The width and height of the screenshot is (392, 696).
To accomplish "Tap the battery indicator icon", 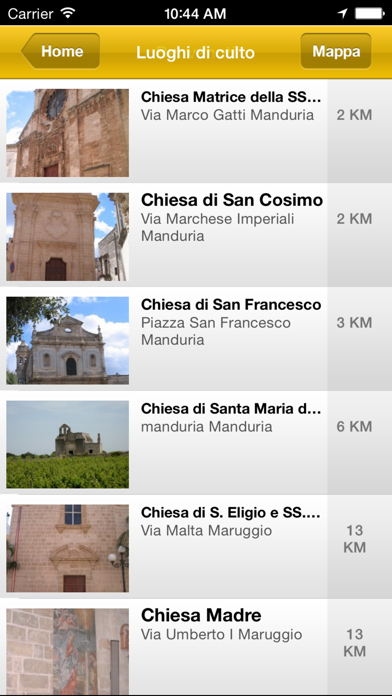I will pyautogui.click(x=370, y=13).
